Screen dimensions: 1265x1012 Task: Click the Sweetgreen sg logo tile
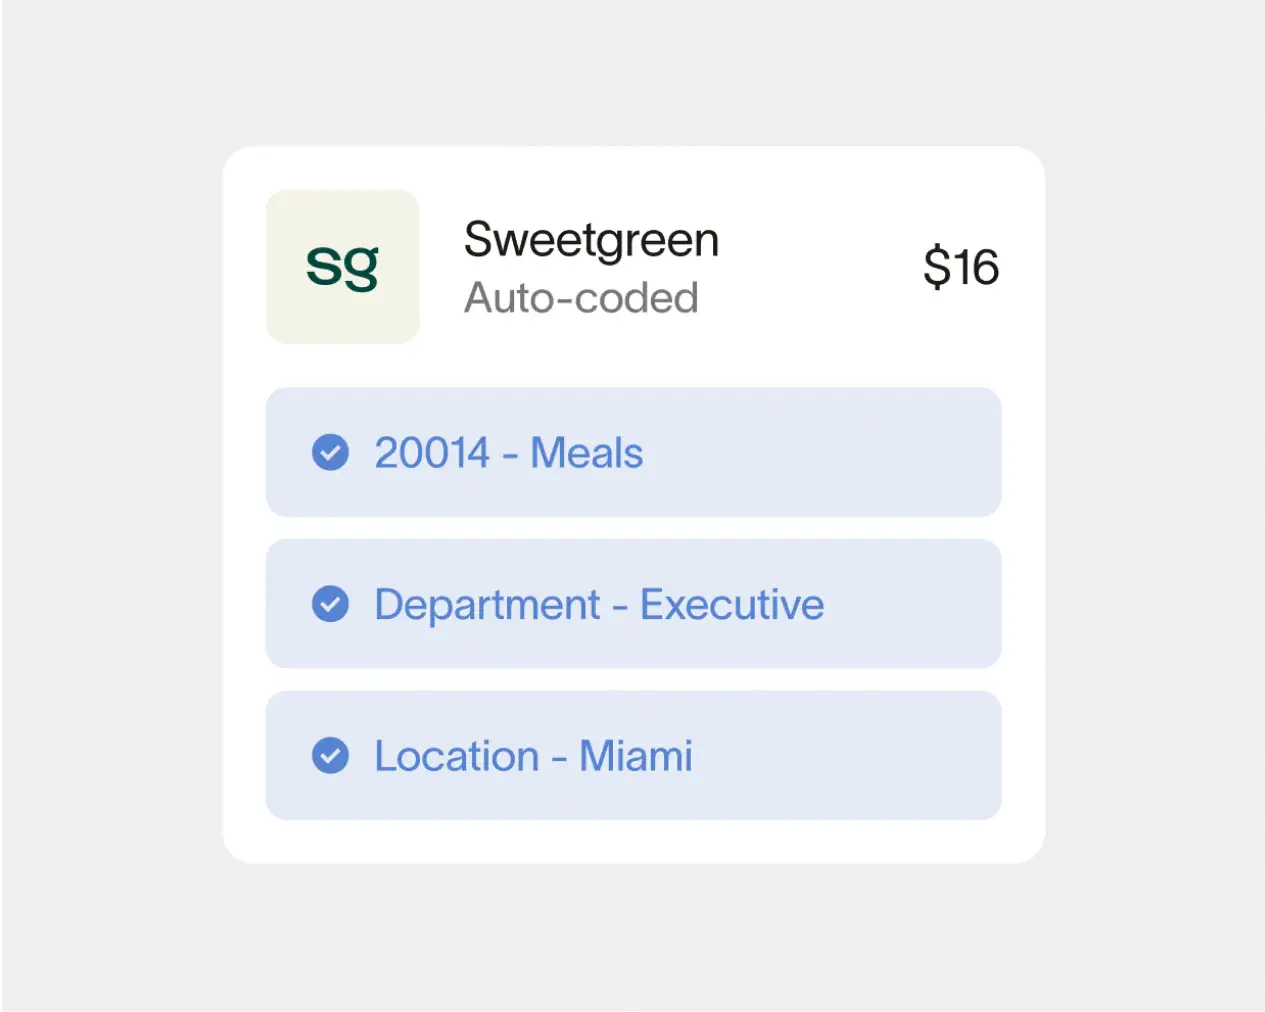[x=342, y=267]
